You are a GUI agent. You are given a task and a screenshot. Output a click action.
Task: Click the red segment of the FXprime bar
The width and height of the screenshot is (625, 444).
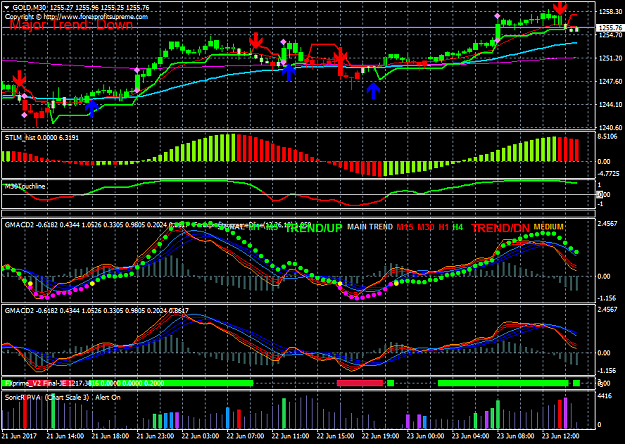coord(360,383)
